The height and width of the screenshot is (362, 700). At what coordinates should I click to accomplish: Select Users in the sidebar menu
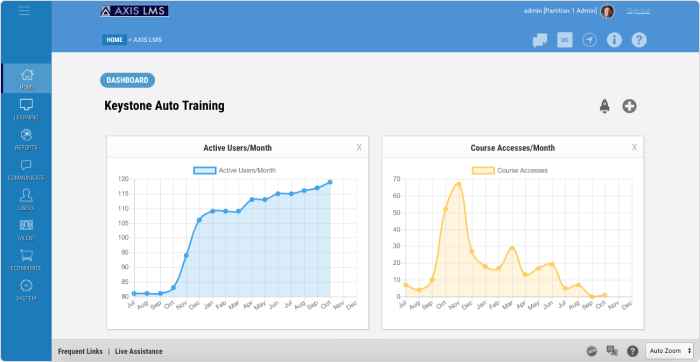click(x=26, y=200)
